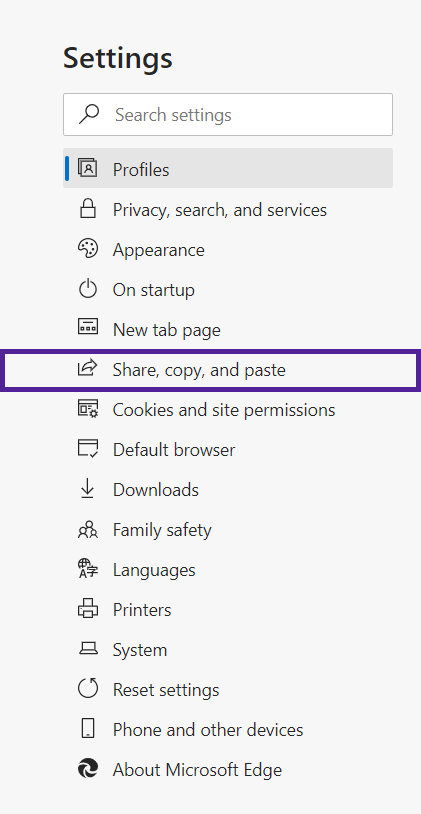
Task: Click the magnifier icon in search box
Action: pos(89,114)
